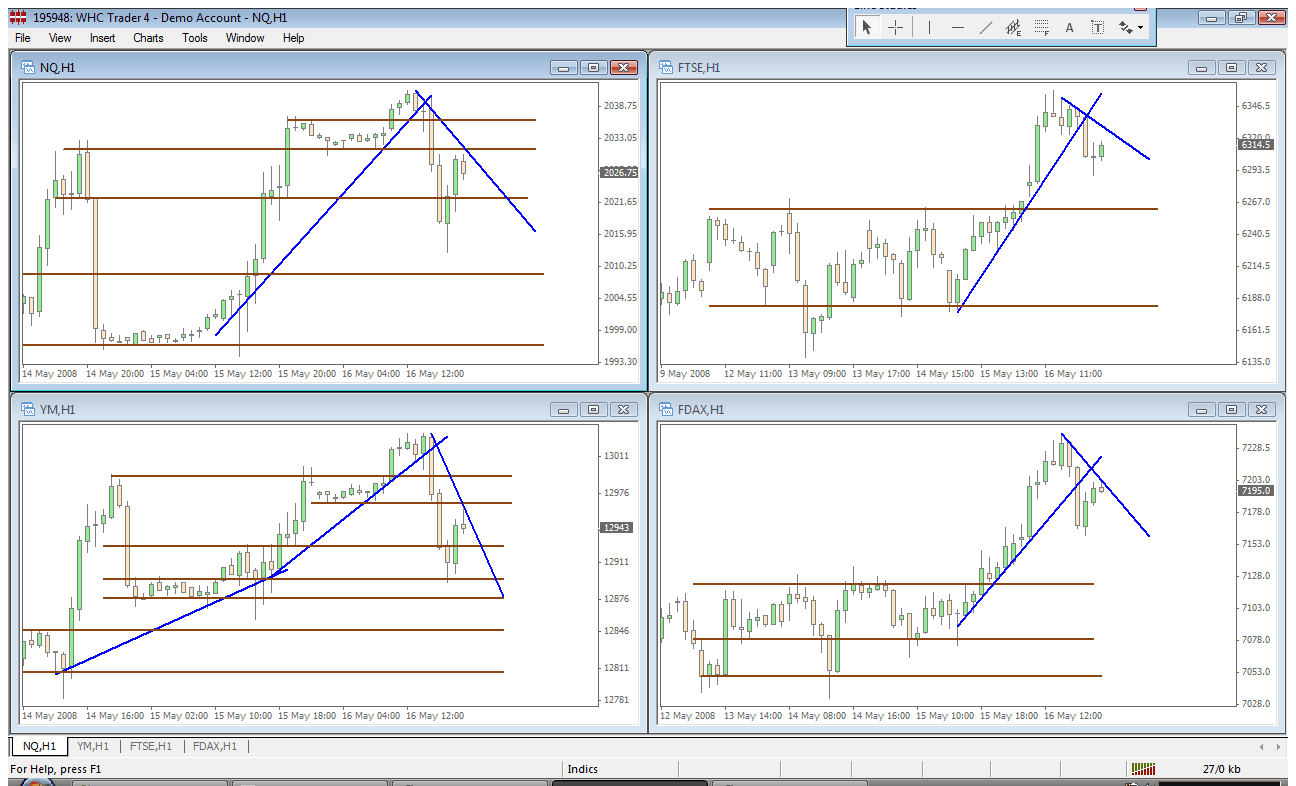This screenshot has width=1296, height=786.
Task: Click the 27/0 kb traffic indicator
Action: [x=1221, y=769]
